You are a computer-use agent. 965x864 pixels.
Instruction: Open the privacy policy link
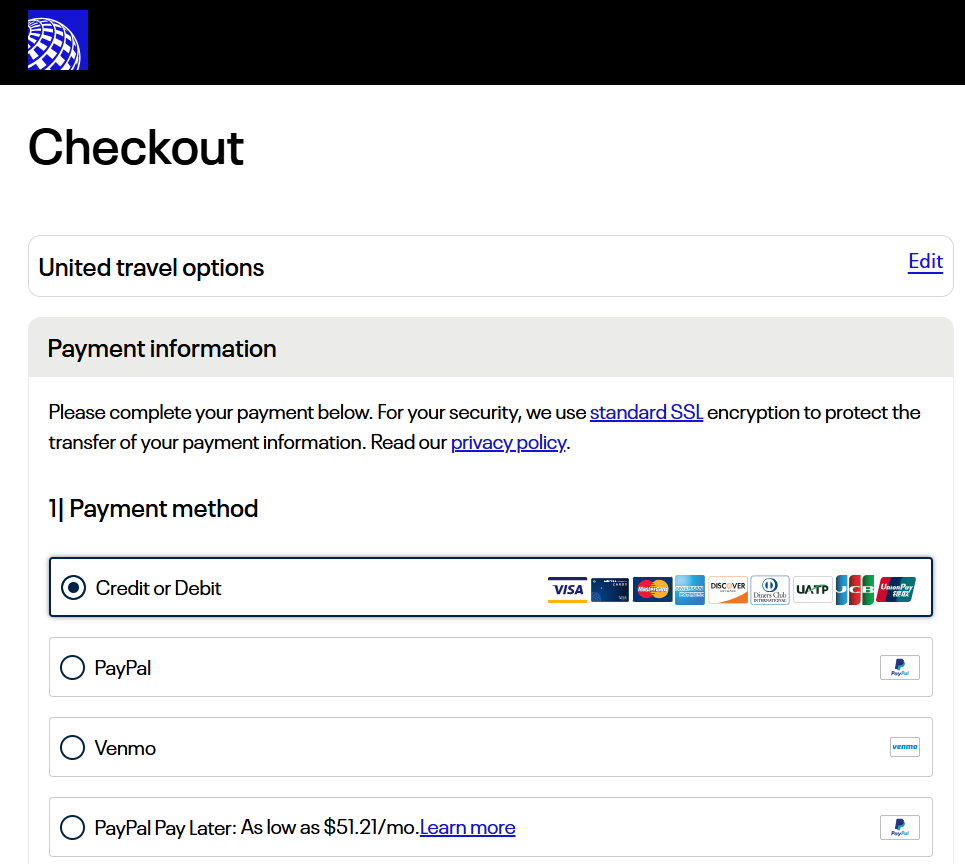(x=508, y=442)
